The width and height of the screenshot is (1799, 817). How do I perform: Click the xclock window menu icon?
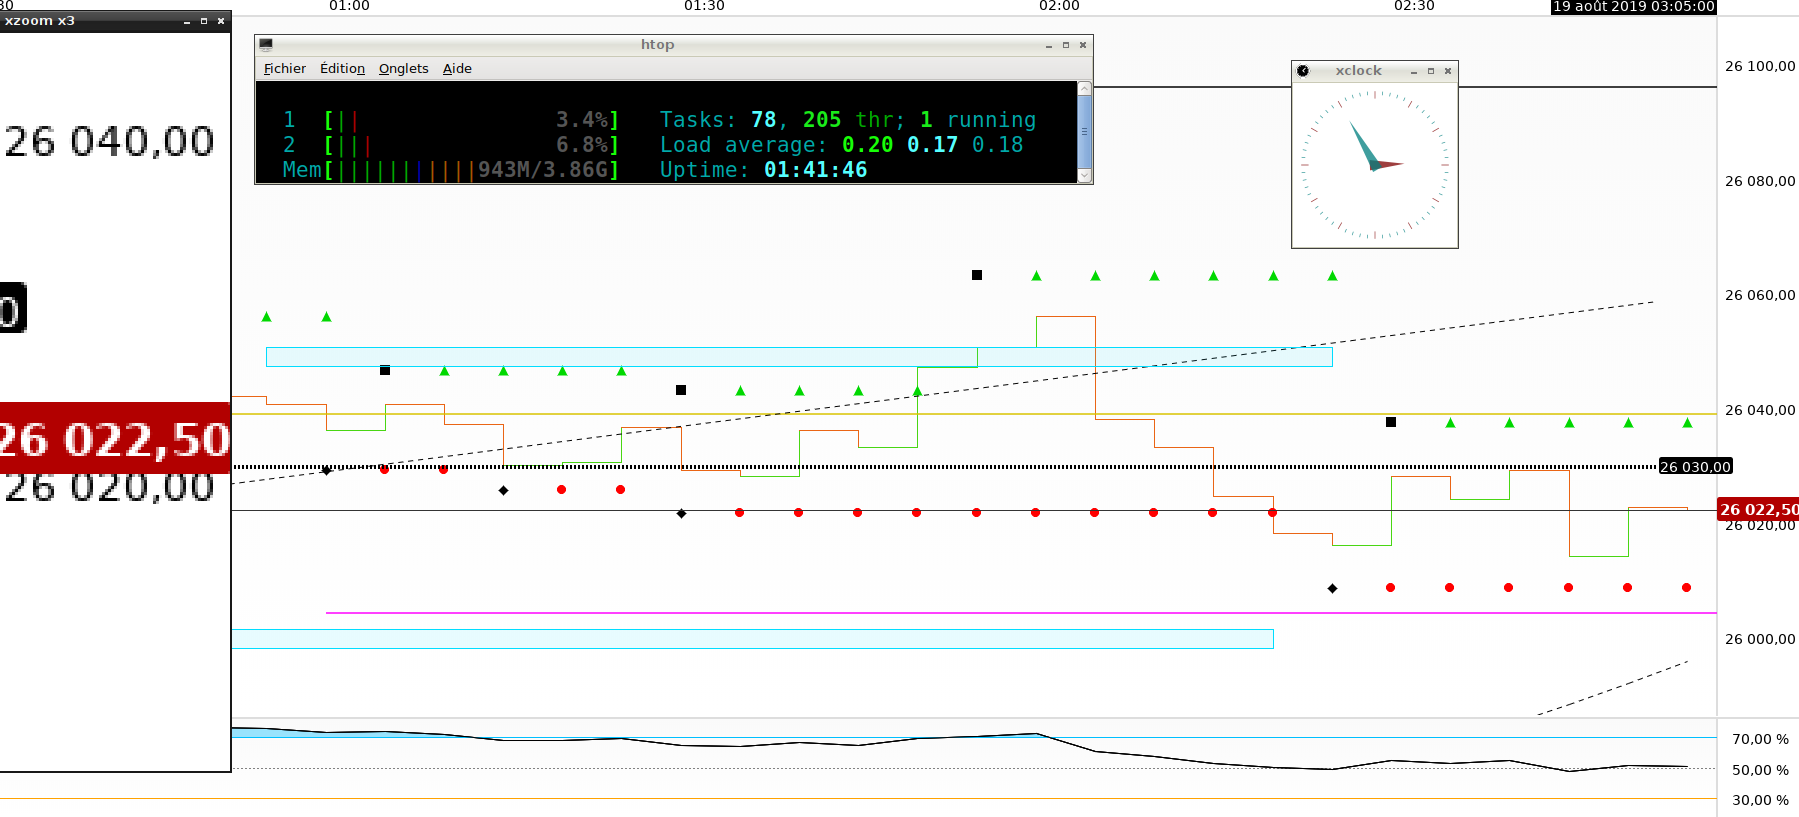click(1303, 71)
